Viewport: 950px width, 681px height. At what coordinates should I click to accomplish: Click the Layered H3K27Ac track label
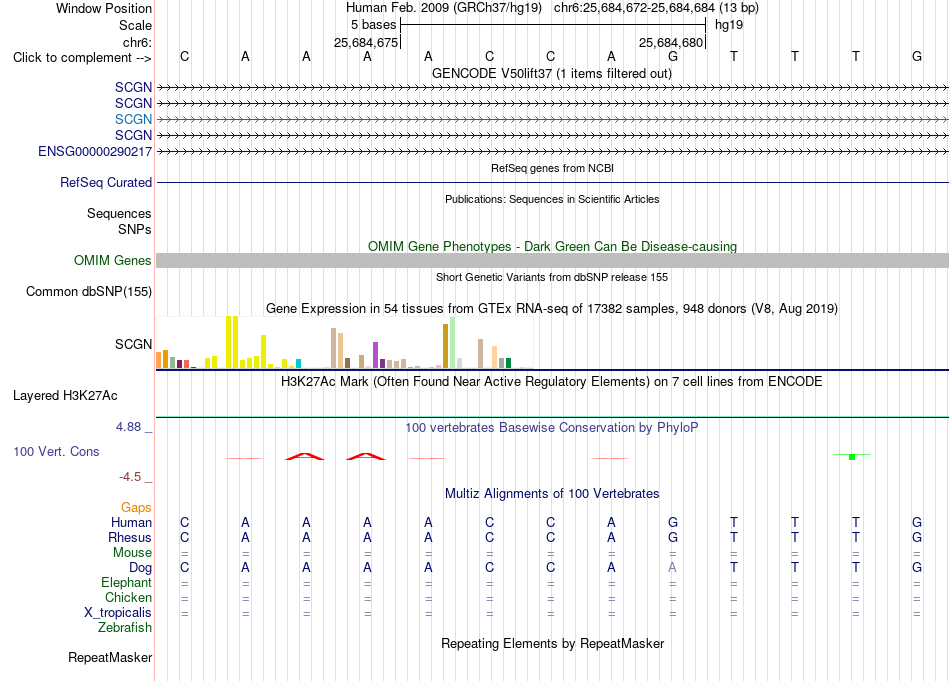coord(65,396)
